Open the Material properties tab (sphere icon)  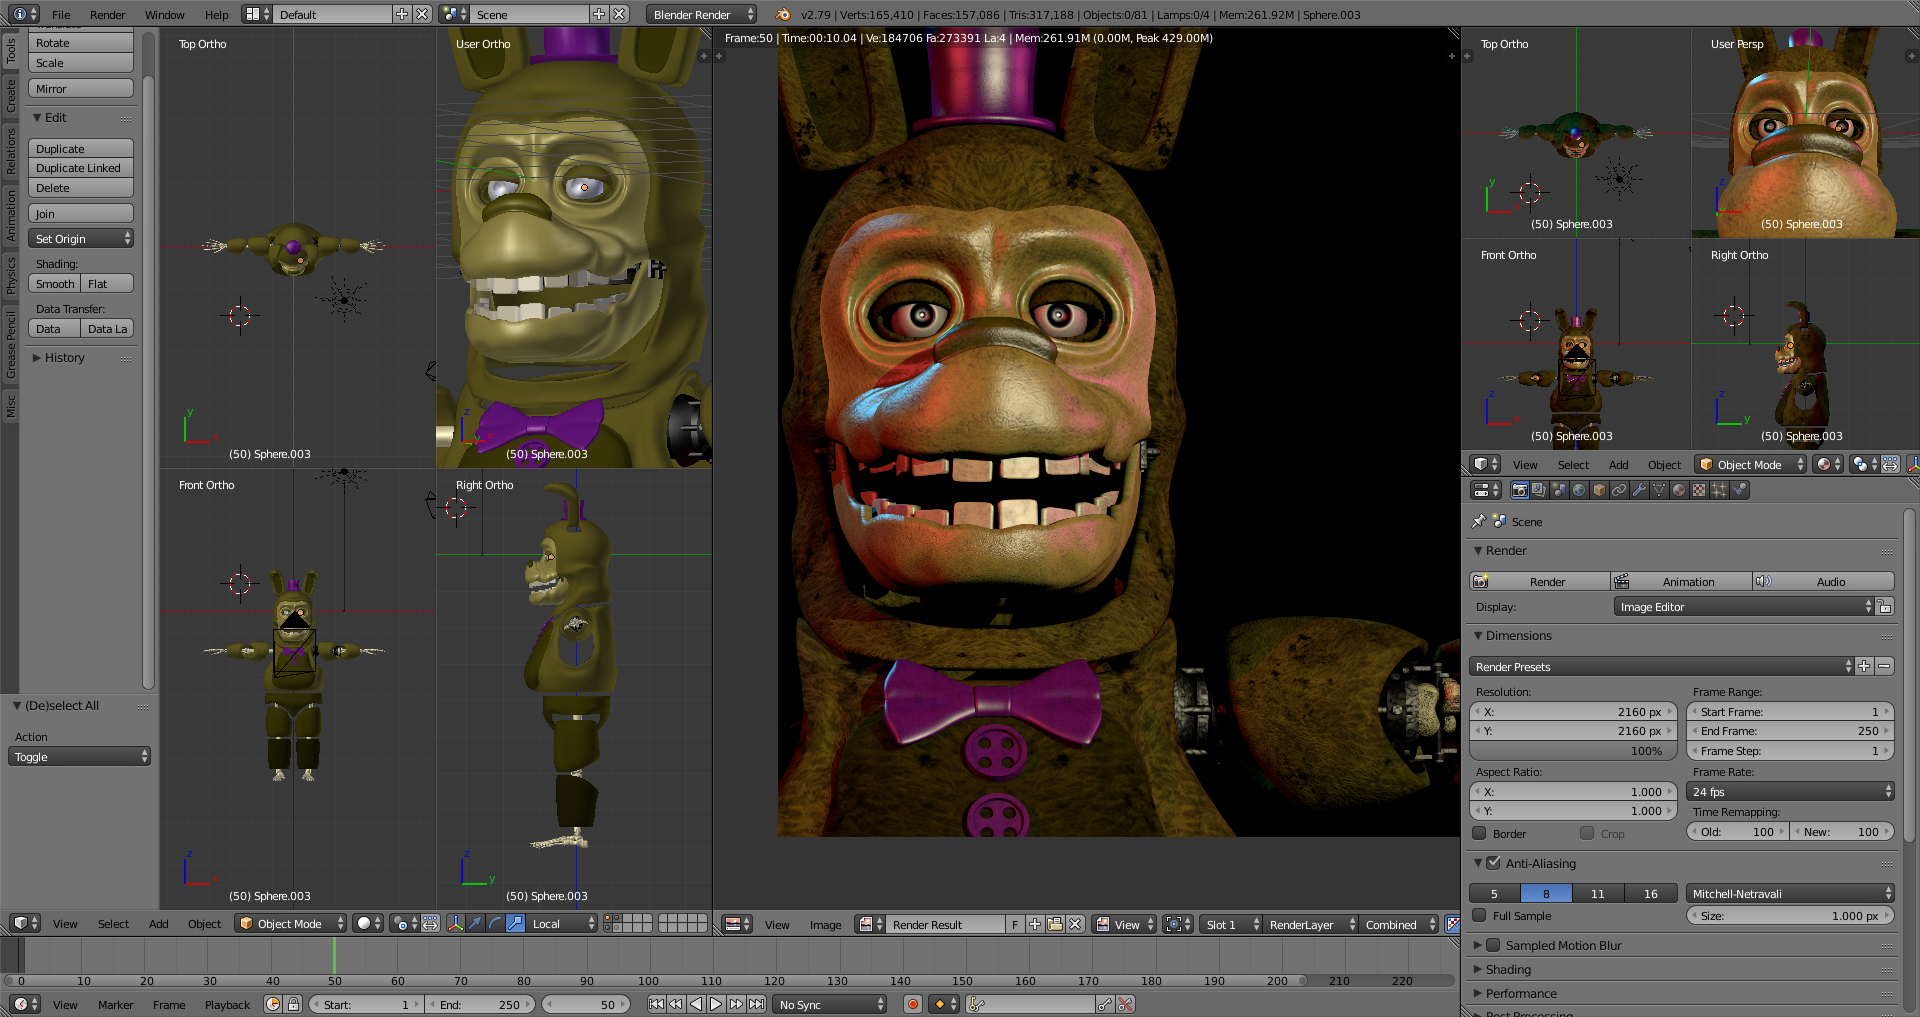pyautogui.click(x=1679, y=490)
